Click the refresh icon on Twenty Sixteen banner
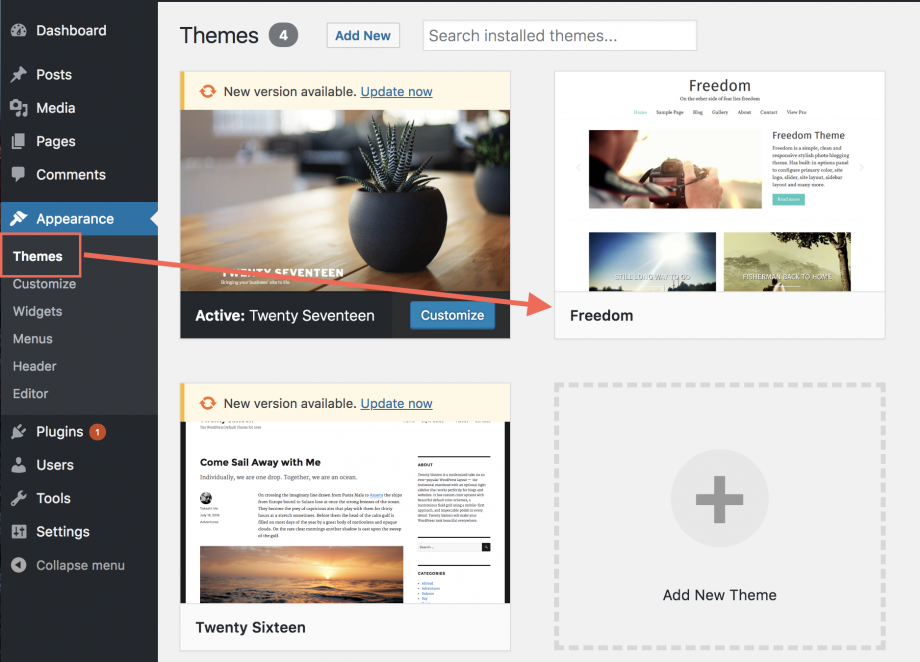Image resolution: width=920 pixels, height=662 pixels. click(x=207, y=403)
